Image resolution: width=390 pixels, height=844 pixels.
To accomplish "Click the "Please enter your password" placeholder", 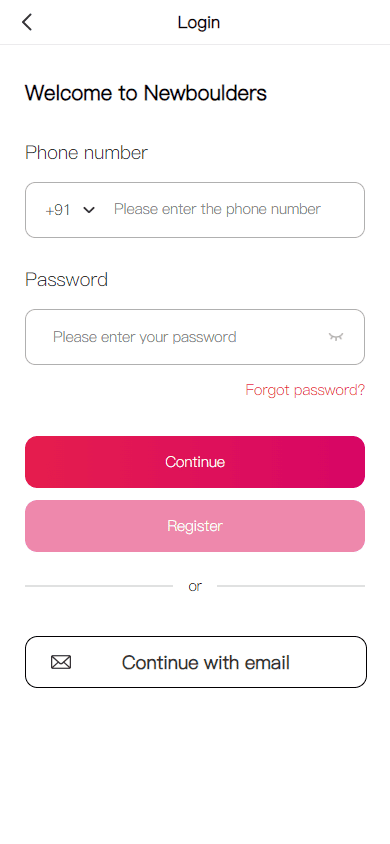I will click(x=145, y=337).
